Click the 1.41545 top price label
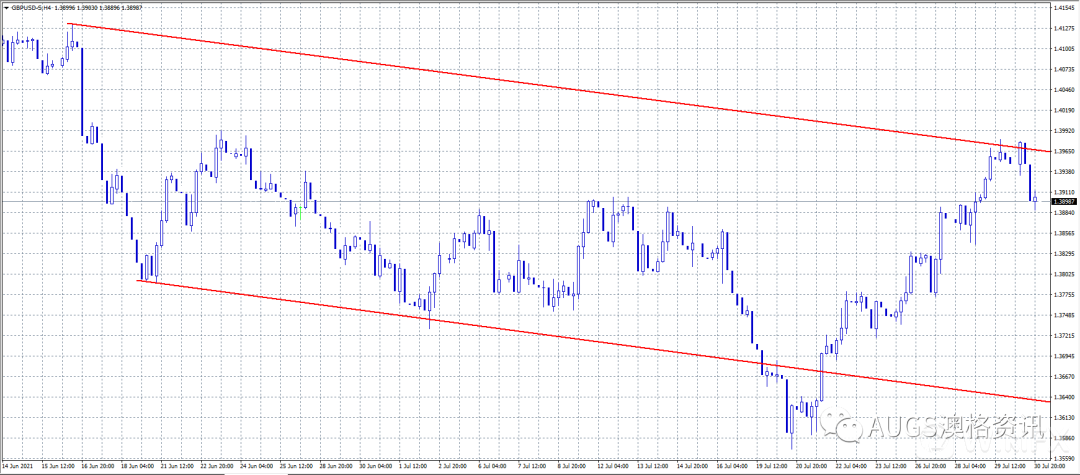 (1064, 8)
